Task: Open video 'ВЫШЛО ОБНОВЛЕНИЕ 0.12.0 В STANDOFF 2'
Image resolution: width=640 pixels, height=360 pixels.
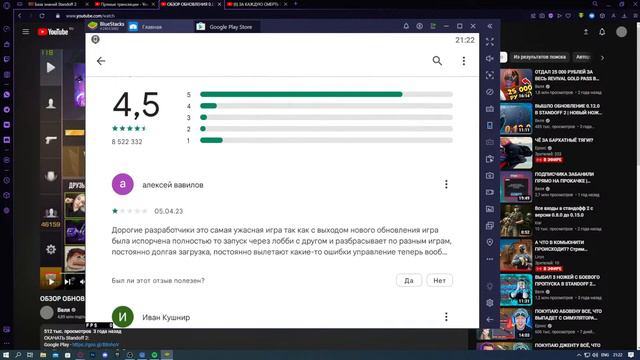Action: pos(568,109)
